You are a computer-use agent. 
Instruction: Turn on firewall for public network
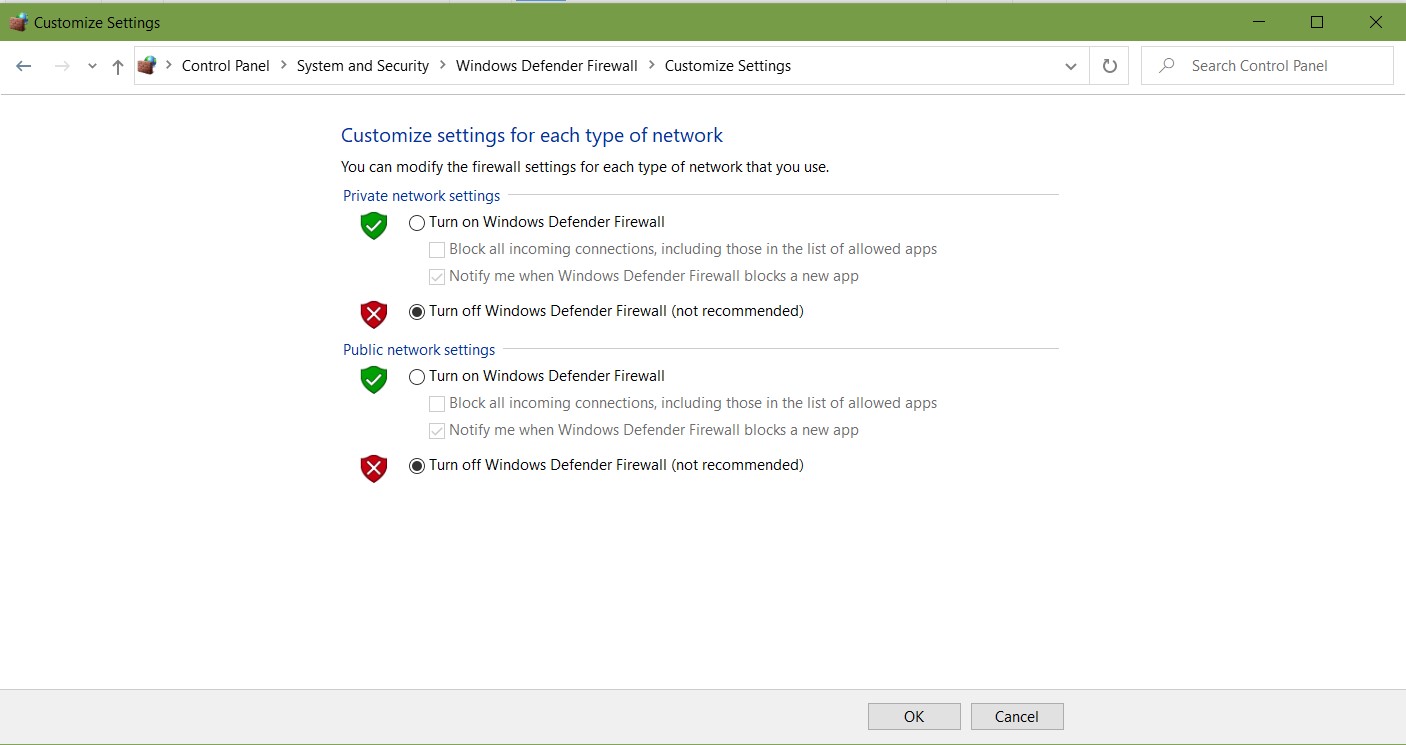pyautogui.click(x=417, y=377)
